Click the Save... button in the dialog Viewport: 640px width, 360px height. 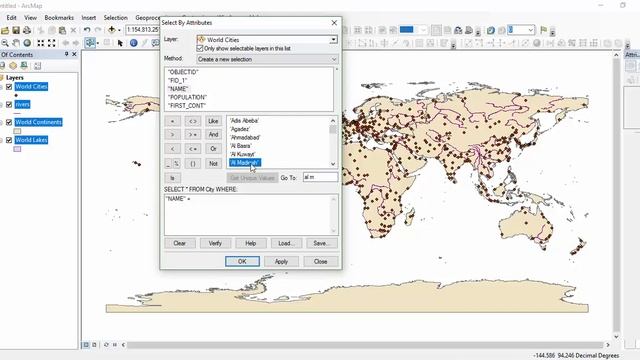[322, 243]
